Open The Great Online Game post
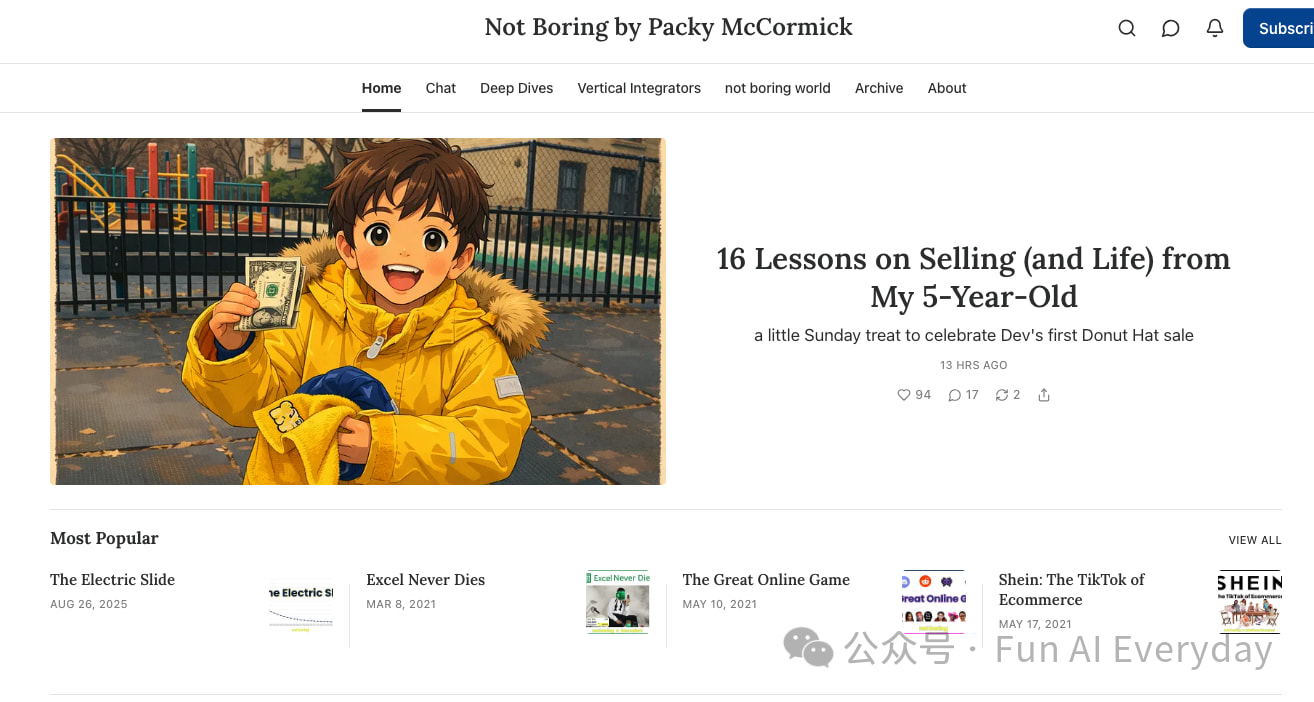1314x702 pixels. pyautogui.click(x=766, y=580)
